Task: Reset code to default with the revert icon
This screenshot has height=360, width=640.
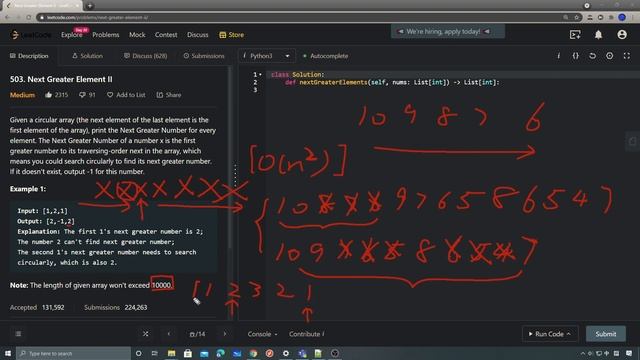Action: (593, 56)
